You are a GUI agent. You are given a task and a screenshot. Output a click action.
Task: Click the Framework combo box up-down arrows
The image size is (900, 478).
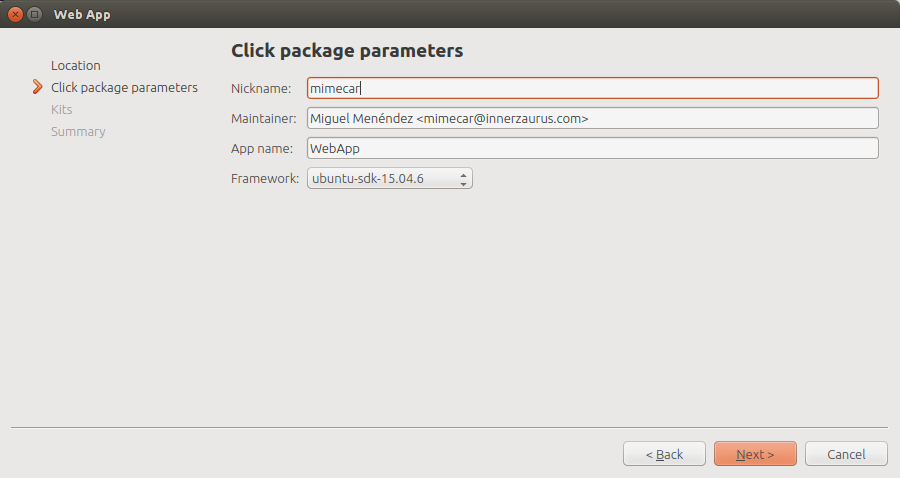(x=463, y=178)
